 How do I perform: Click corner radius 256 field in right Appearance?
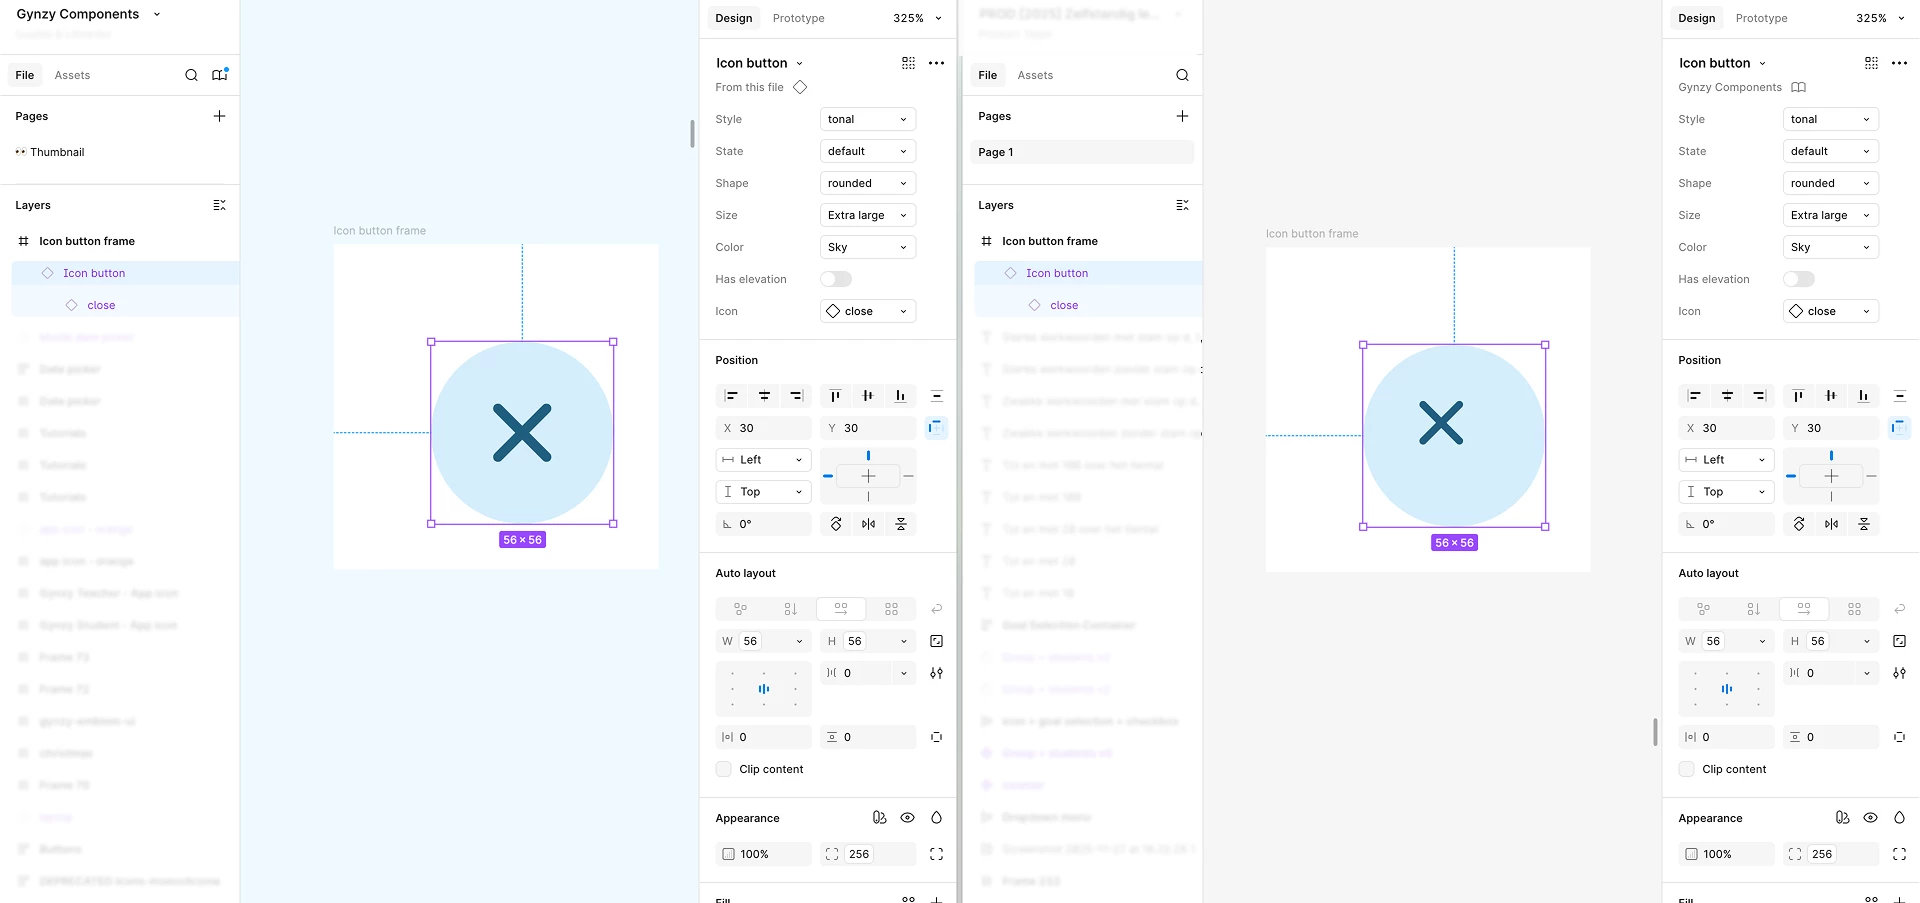[x=1831, y=854]
